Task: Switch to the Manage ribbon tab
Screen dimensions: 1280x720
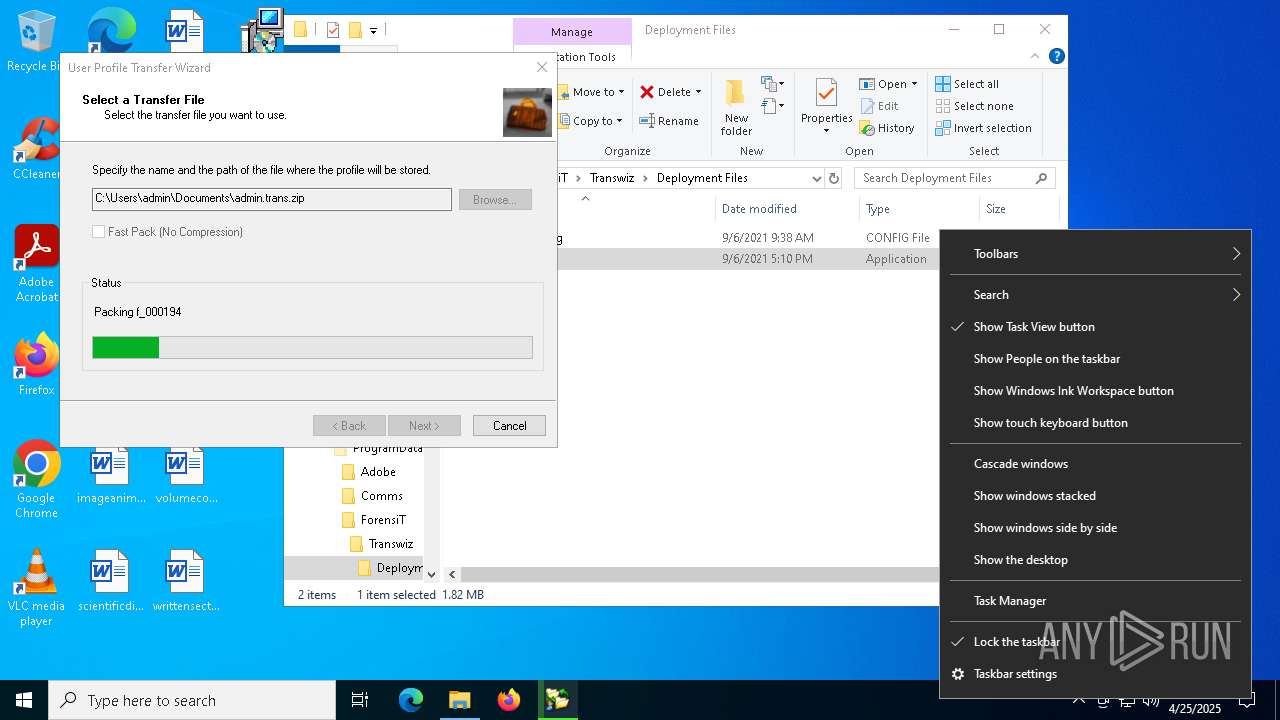Action: pos(572,32)
